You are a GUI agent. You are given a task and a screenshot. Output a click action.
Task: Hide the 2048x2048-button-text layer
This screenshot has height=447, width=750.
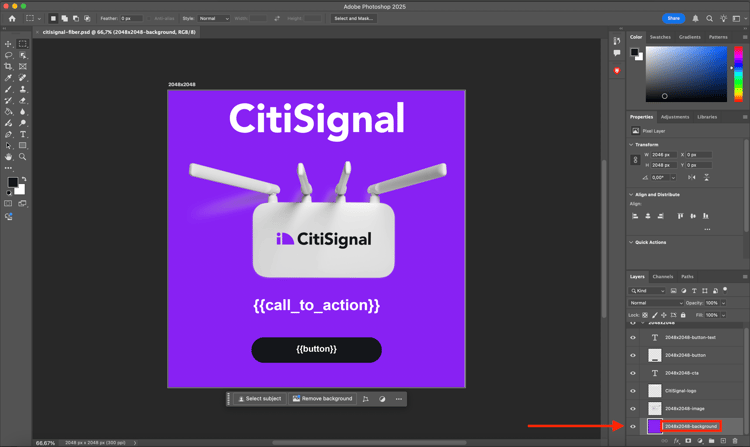tap(633, 338)
